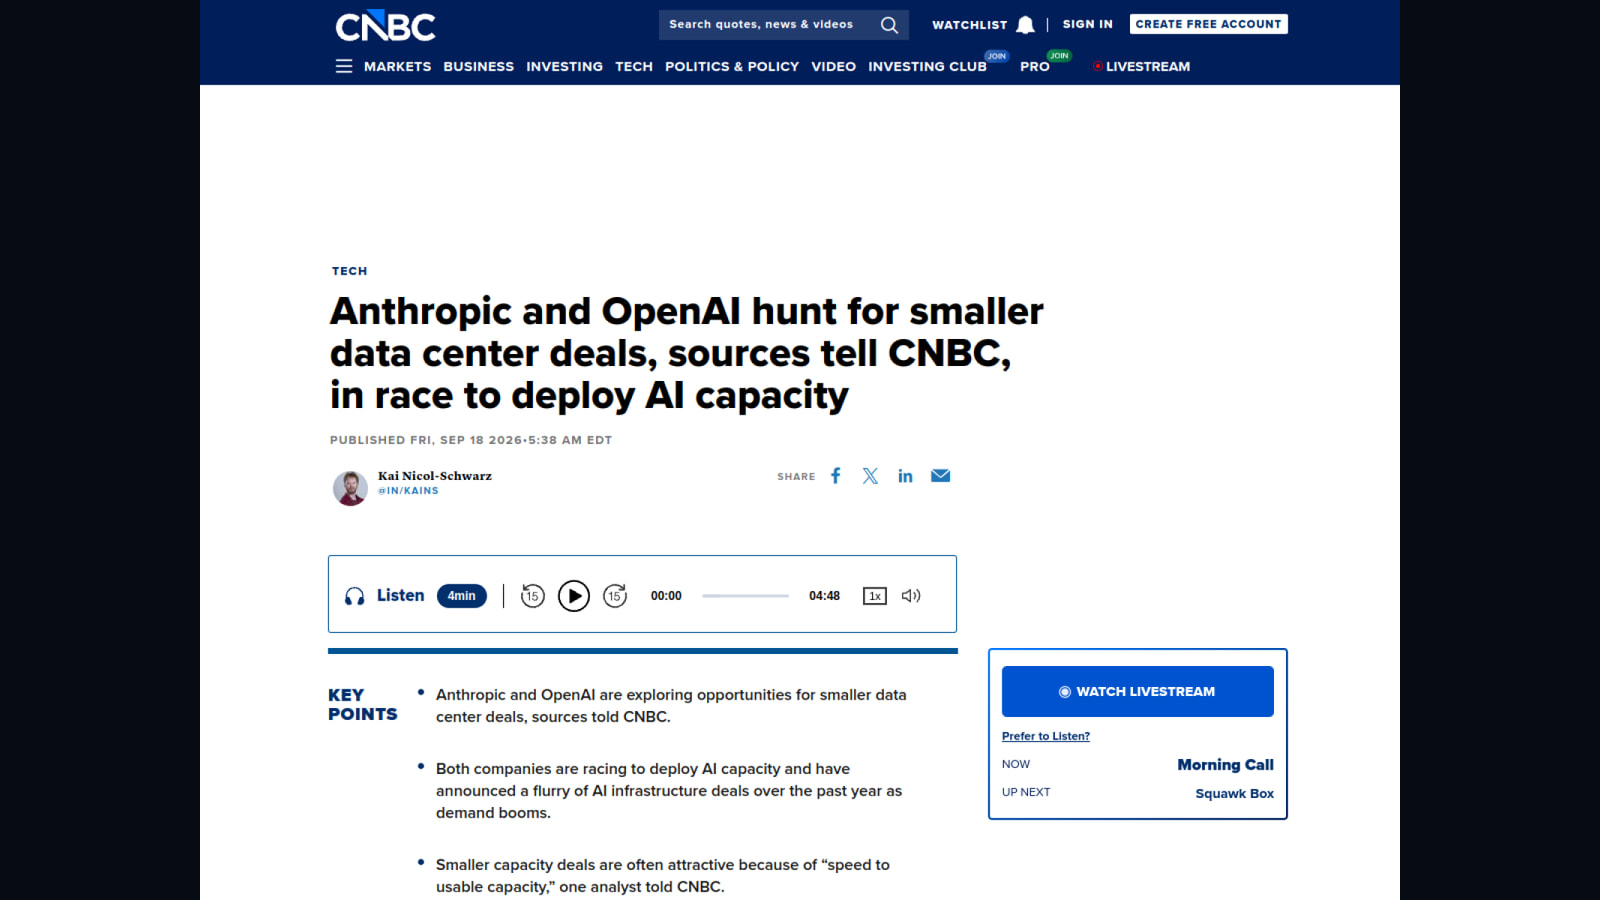Viewport: 1600px width, 900px height.
Task: Open the PRO menu item
Action: point(1035,66)
